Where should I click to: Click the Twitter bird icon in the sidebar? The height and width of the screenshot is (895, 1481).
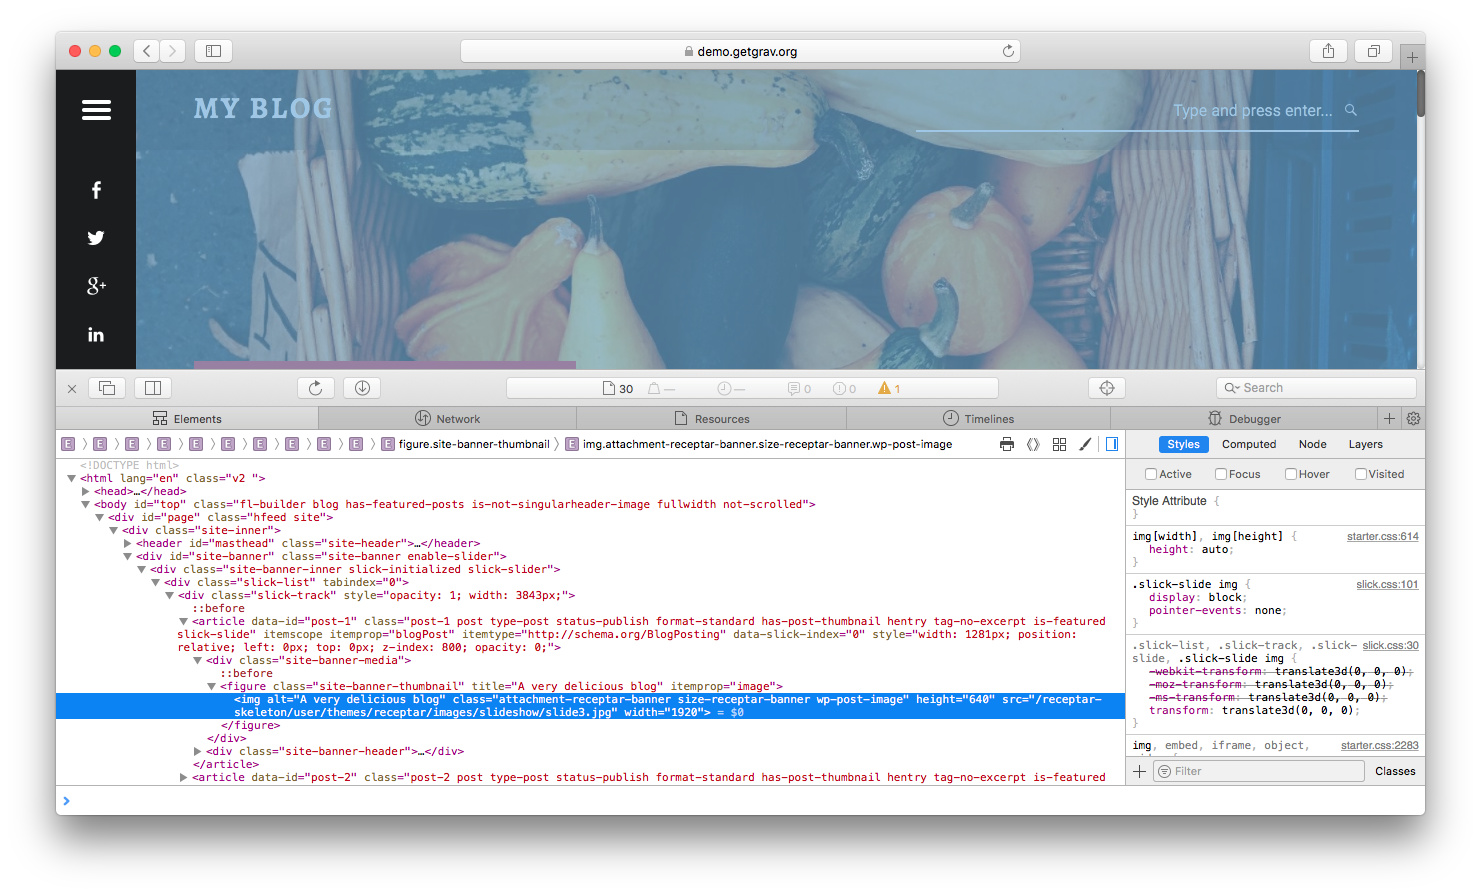96,238
